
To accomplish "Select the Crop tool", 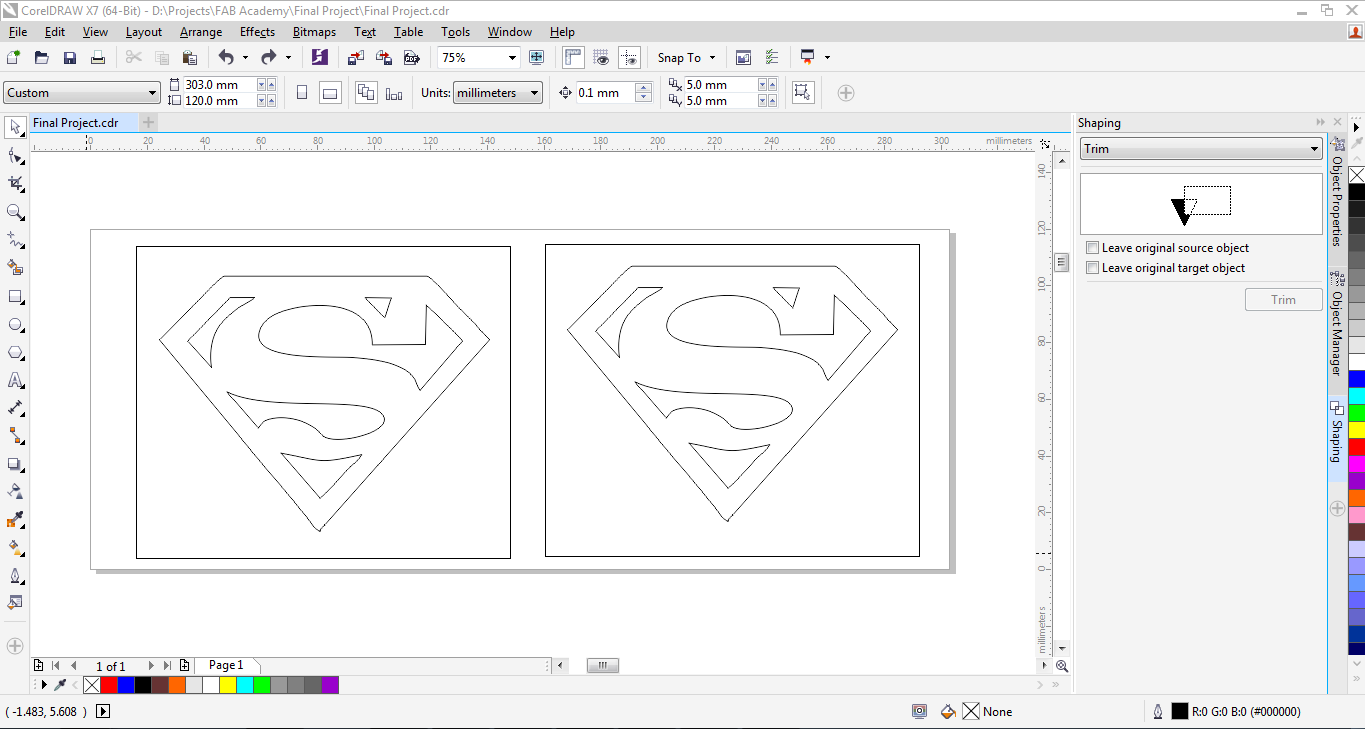I will (15, 184).
